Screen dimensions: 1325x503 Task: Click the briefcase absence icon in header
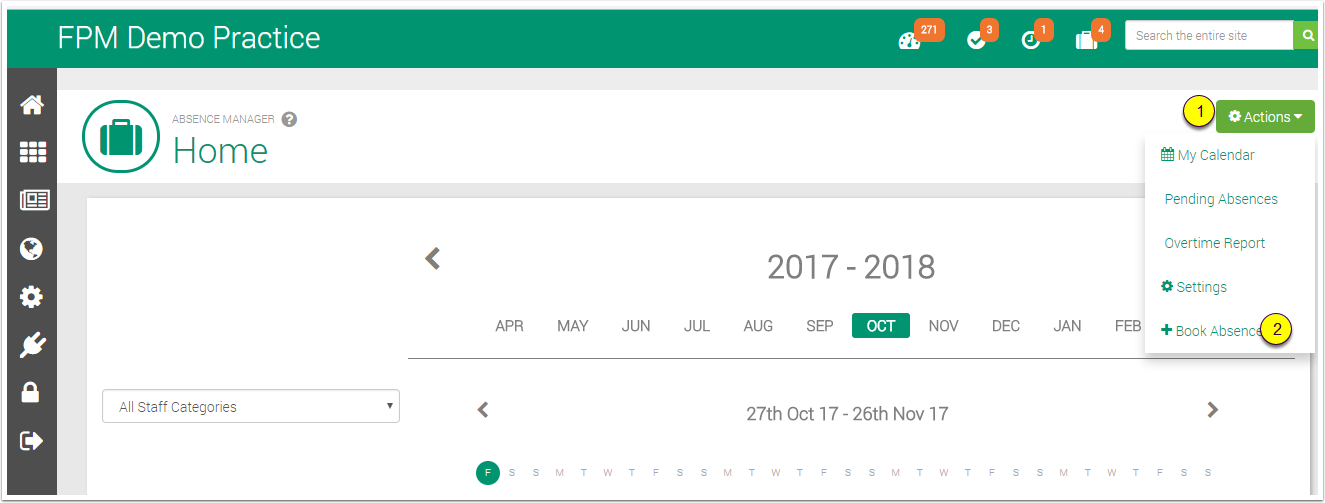(1086, 40)
